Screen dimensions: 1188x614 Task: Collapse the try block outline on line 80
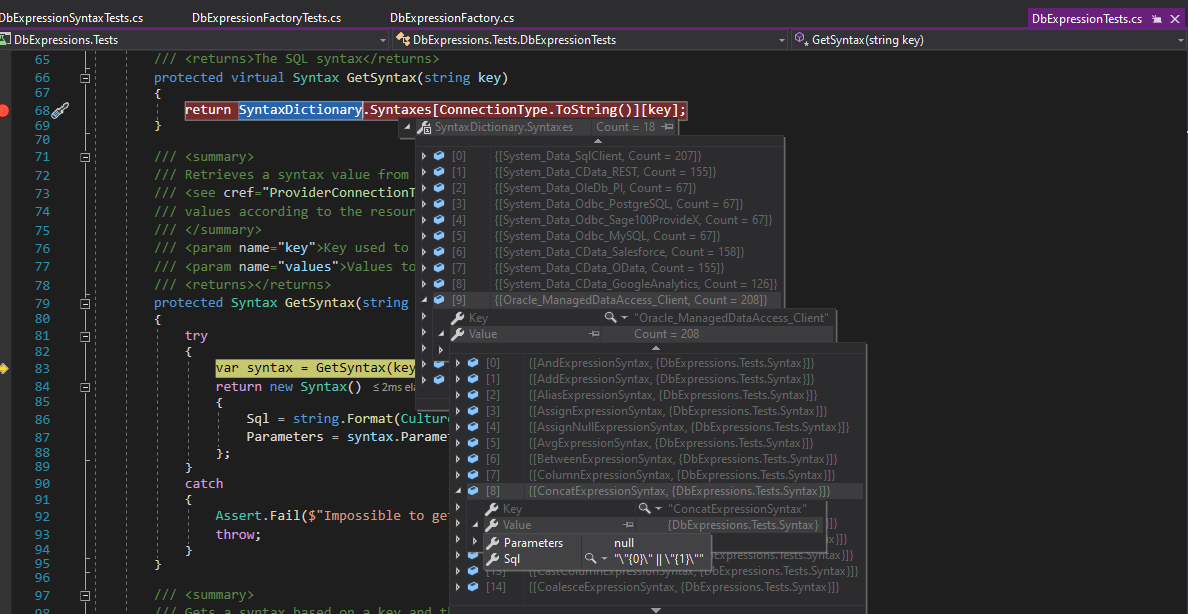pyautogui.click(x=85, y=336)
